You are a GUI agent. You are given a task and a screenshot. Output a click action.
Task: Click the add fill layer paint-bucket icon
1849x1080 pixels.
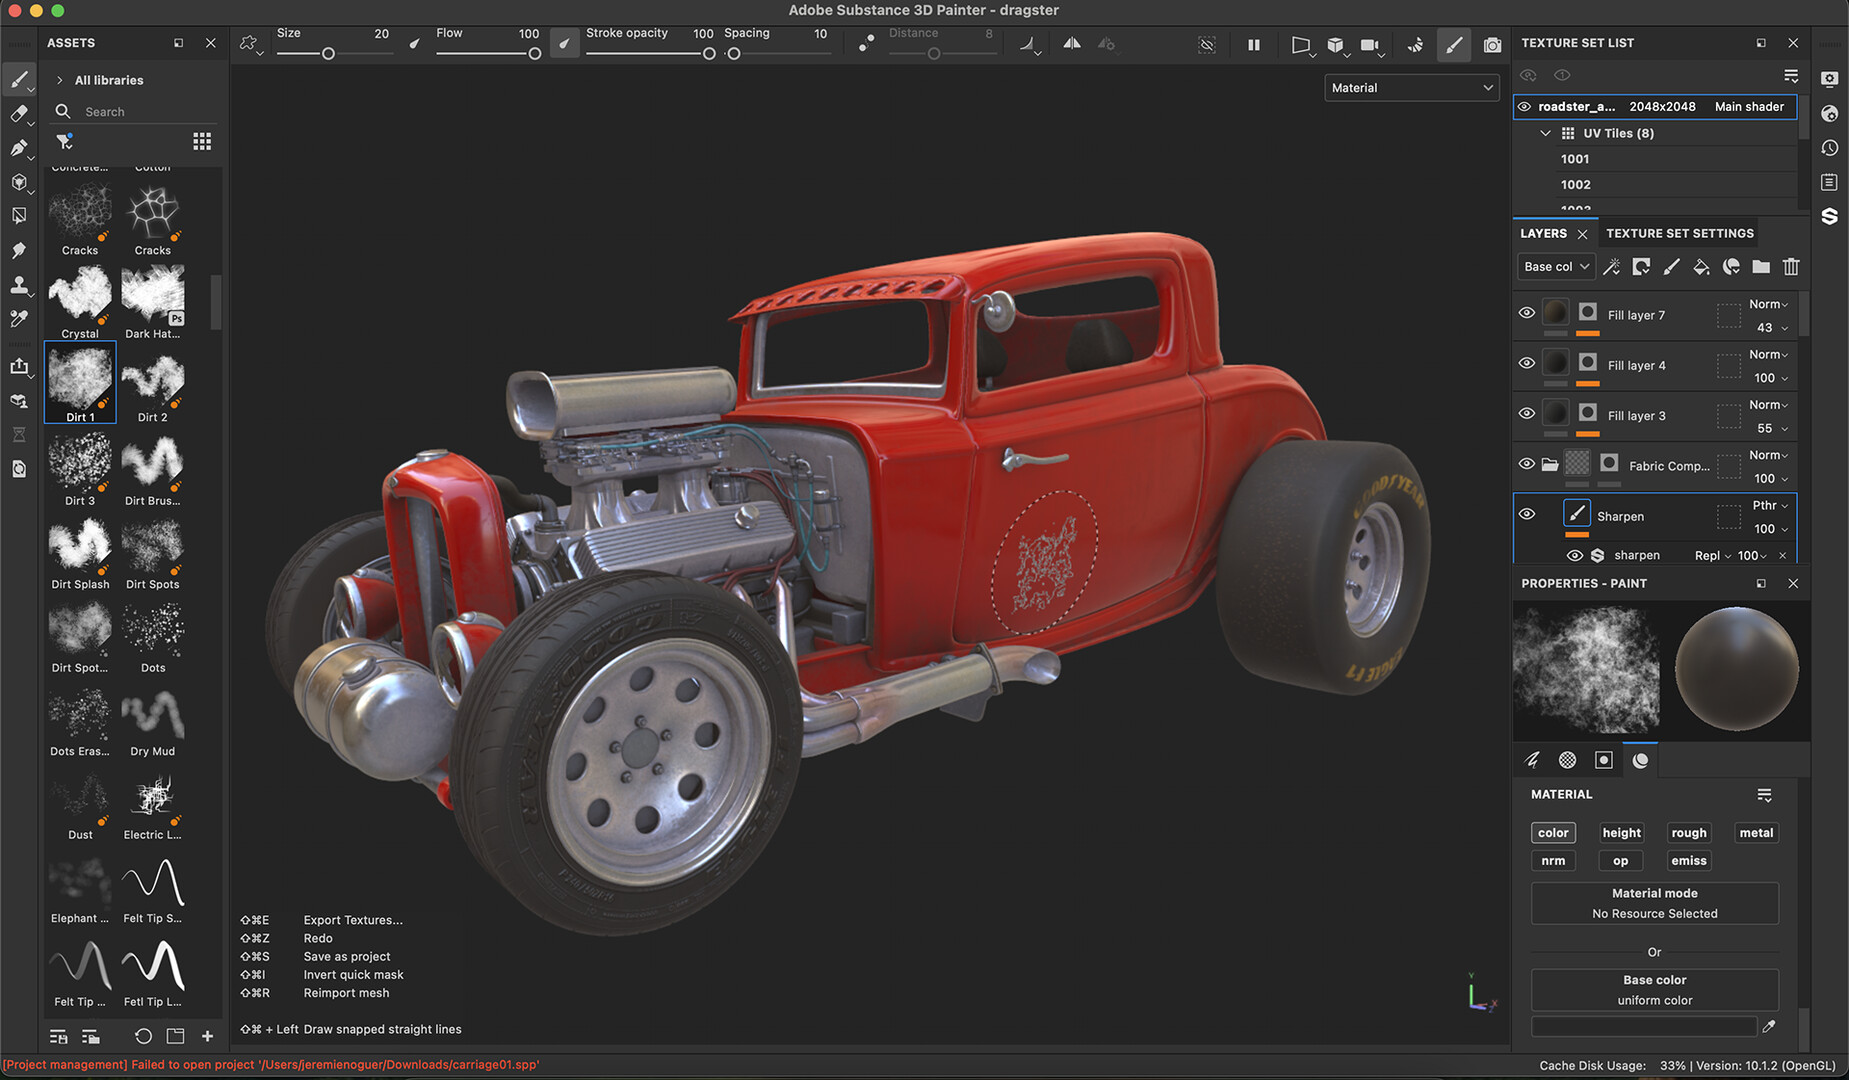click(1702, 267)
